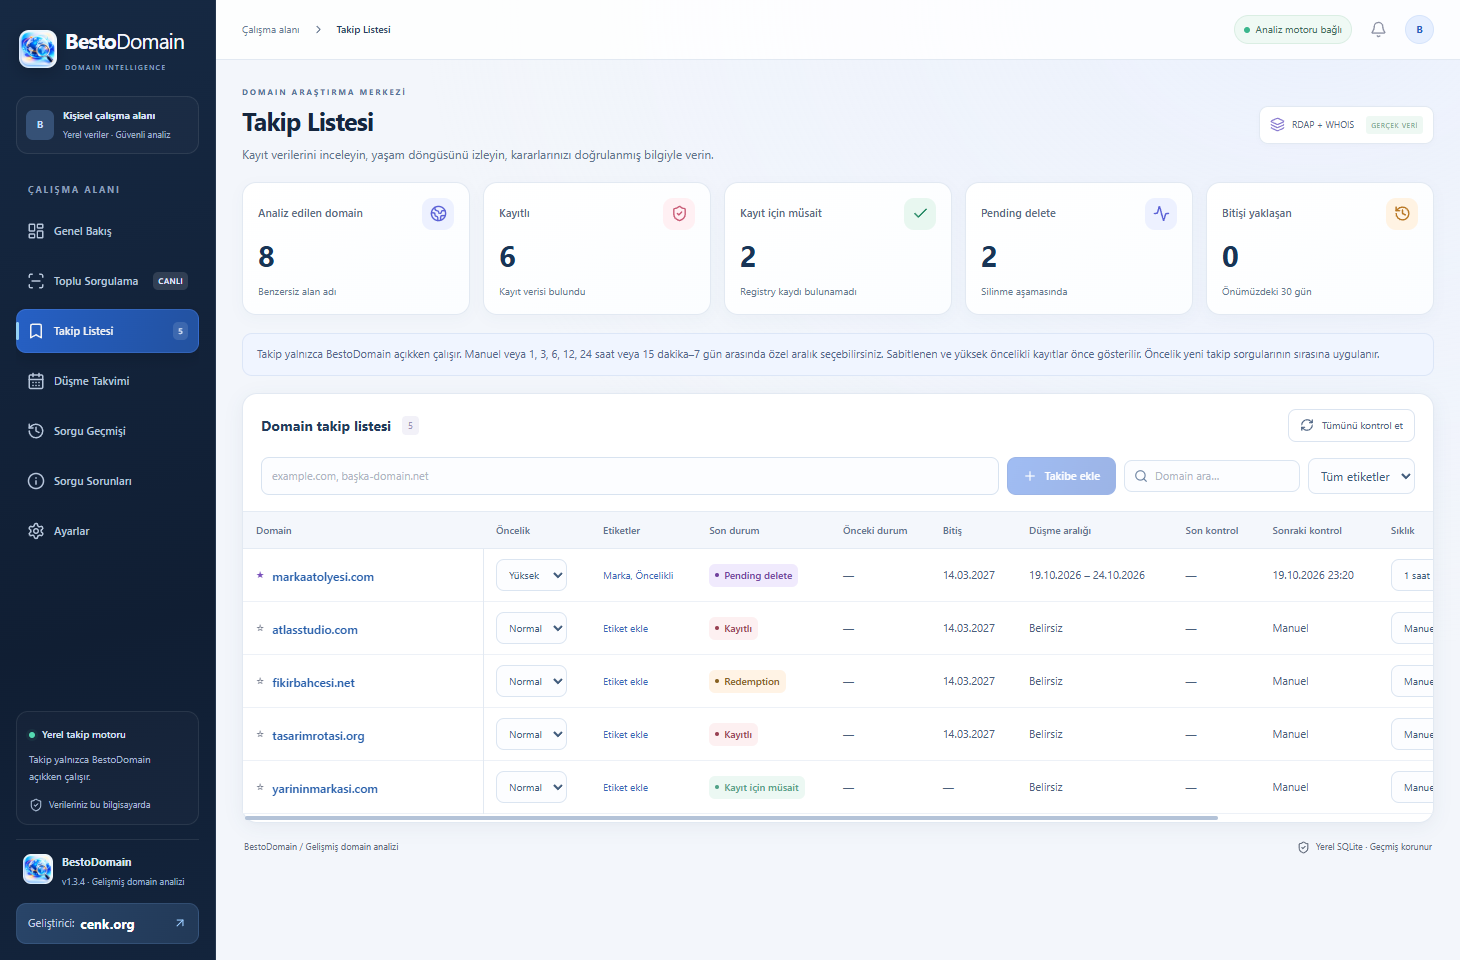This screenshot has height=960, width=1460.
Task: Click the Takibe ekle button
Action: click(1061, 476)
